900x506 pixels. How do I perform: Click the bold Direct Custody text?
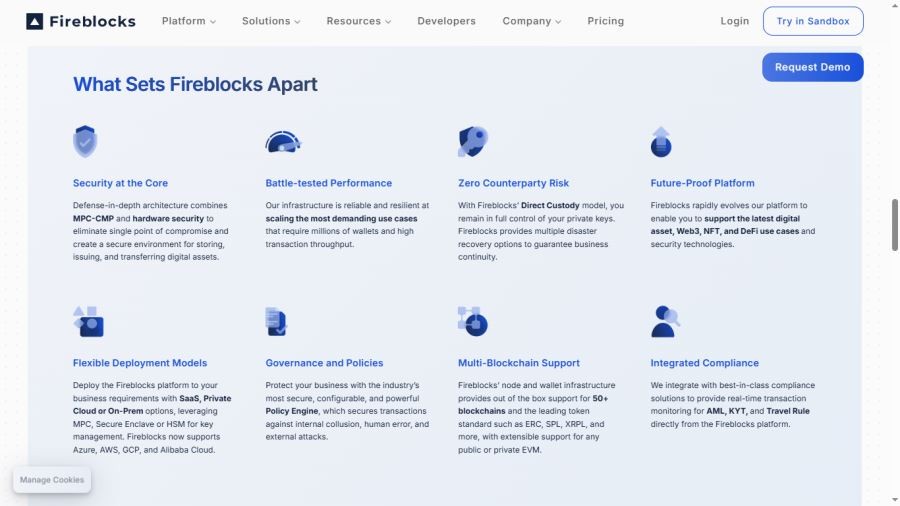550,205
